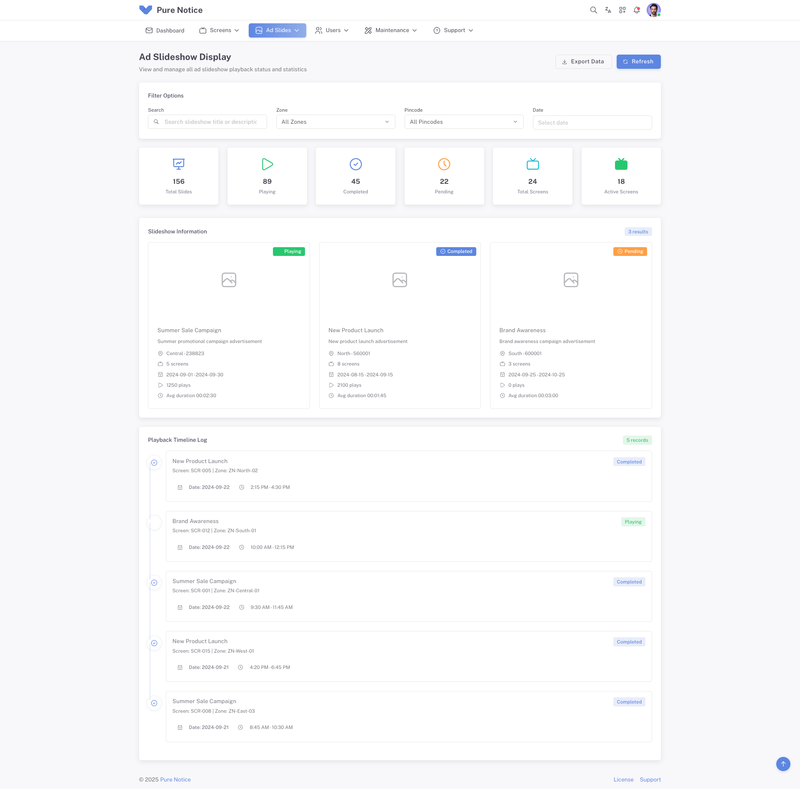Click the Brand Awareness image placeholder

click(571, 280)
